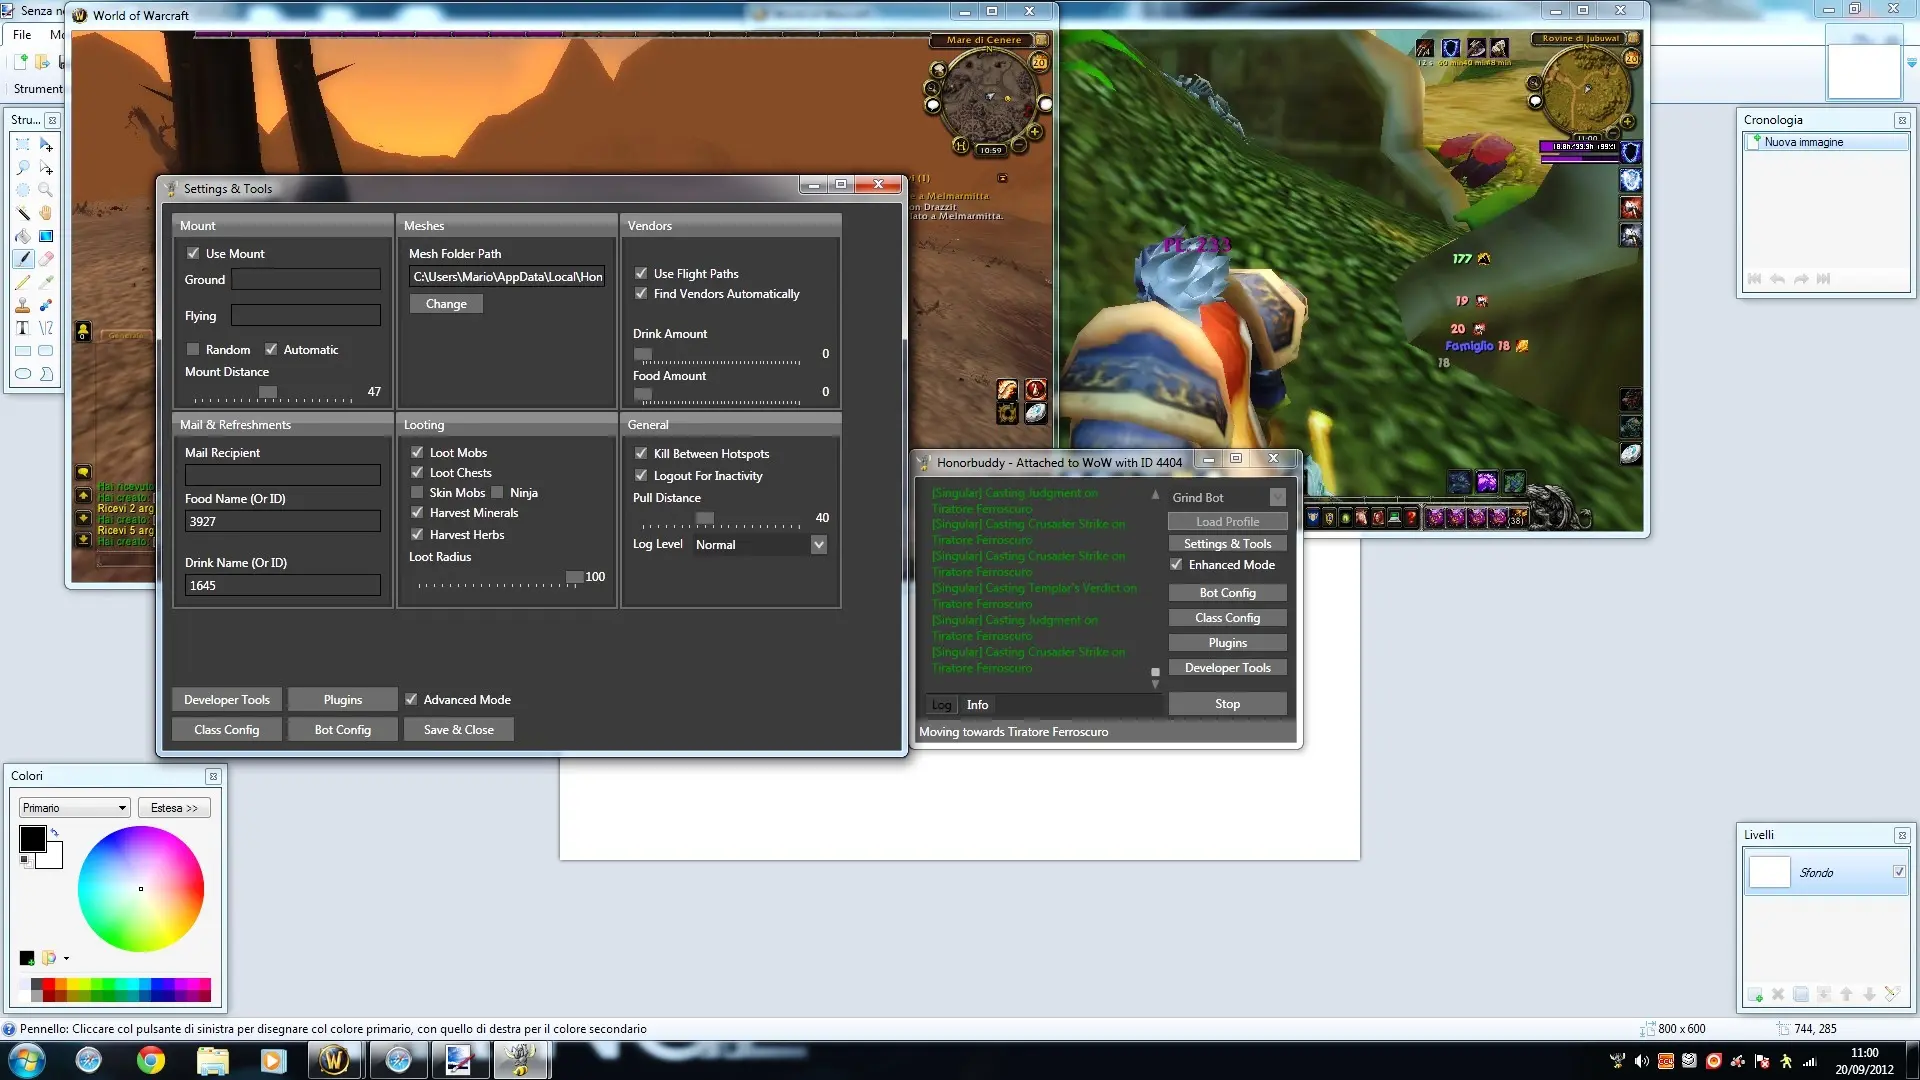1920x1080 pixels.
Task: Select the Paintbrush tool
Action: pyautogui.click(x=22, y=259)
